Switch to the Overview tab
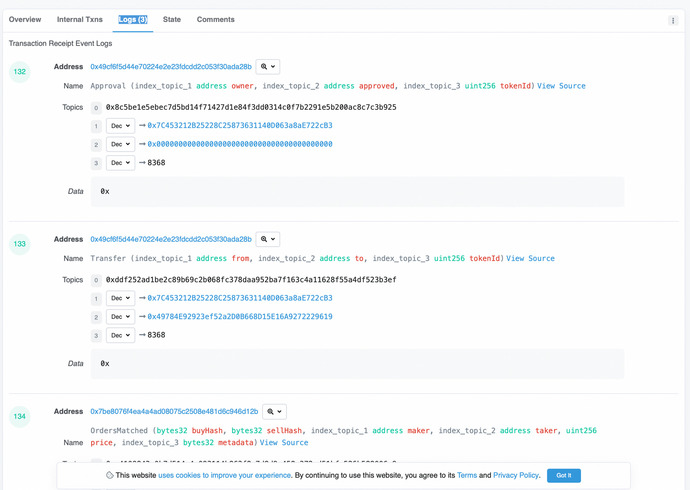 point(25,19)
